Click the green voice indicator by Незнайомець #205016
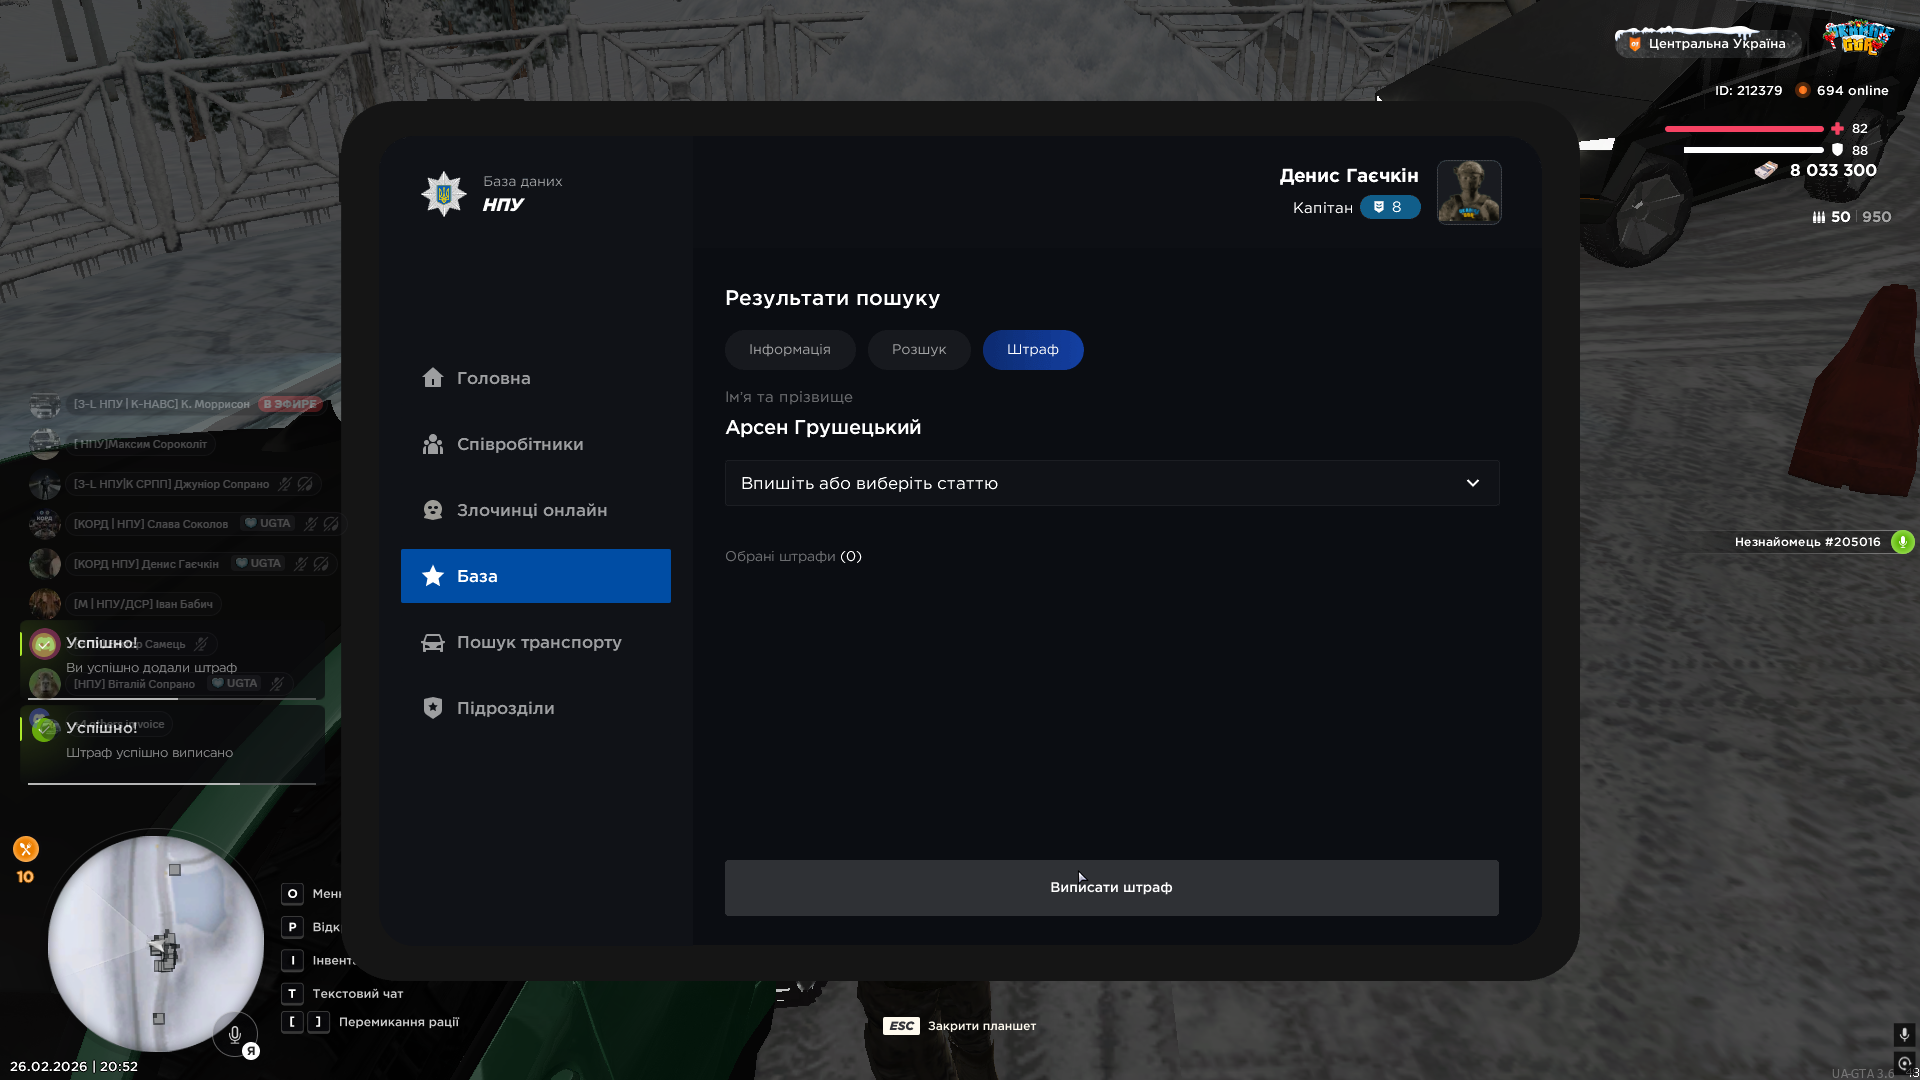This screenshot has width=1920, height=1080. 1902,542
